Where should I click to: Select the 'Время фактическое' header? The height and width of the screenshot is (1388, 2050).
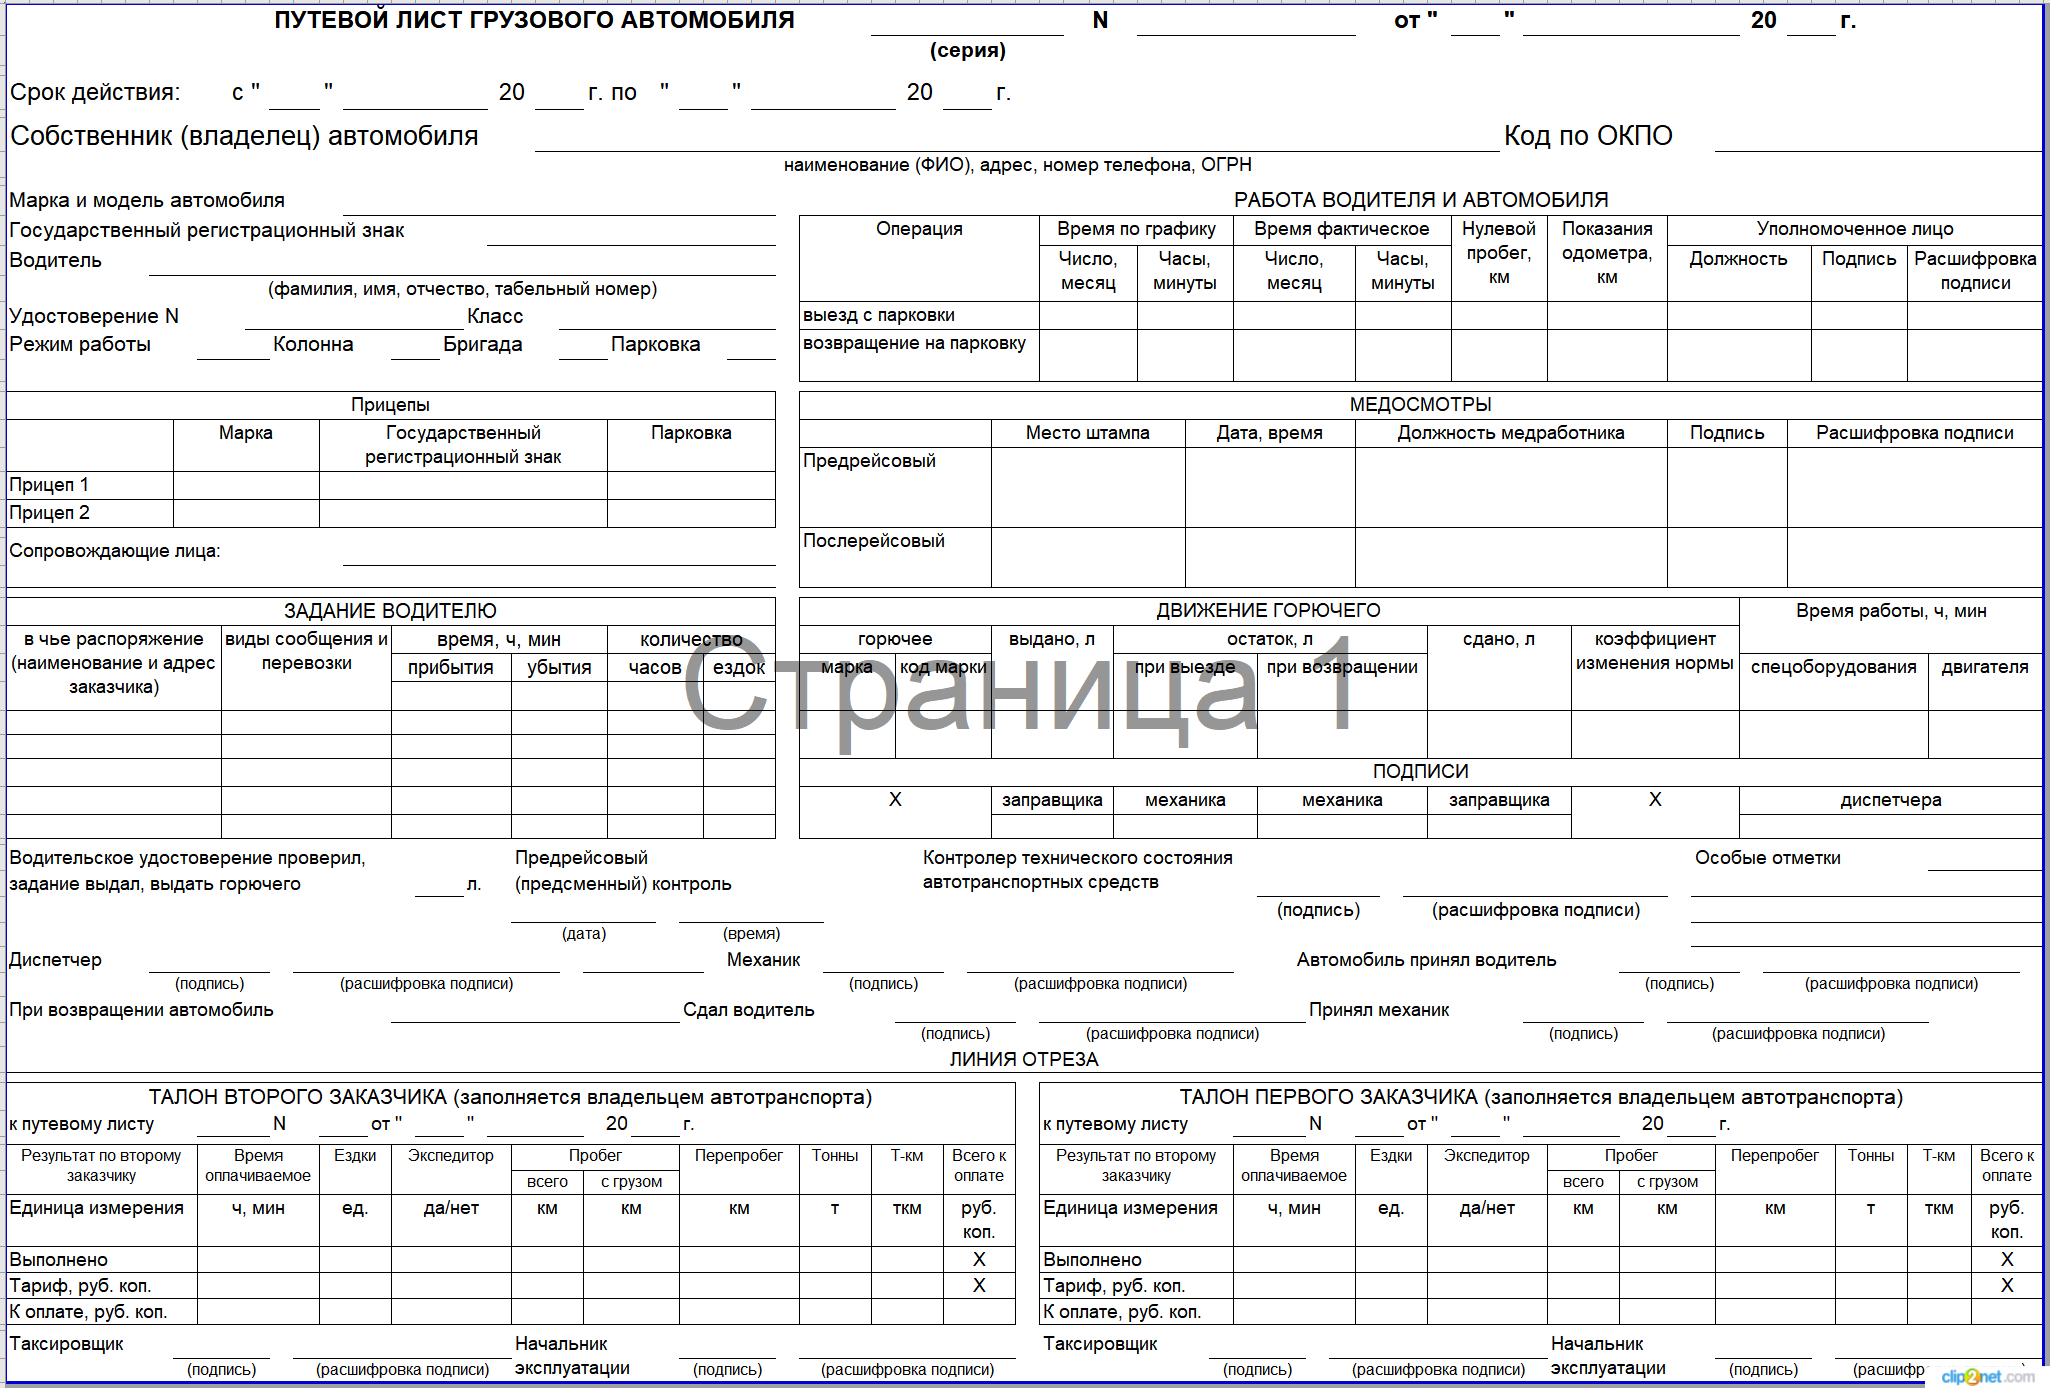point(1342,229)
